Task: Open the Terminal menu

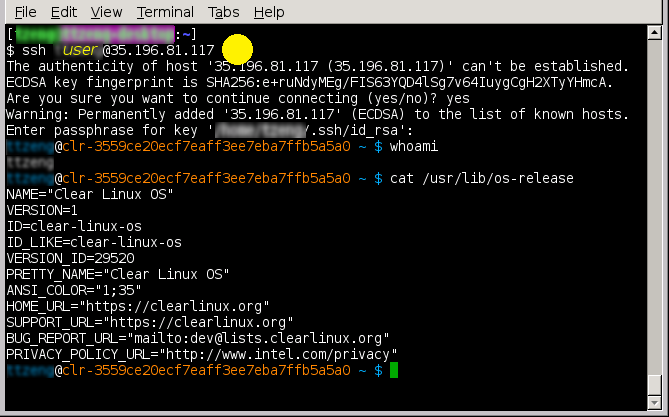Action: click(x=165, y=12)
